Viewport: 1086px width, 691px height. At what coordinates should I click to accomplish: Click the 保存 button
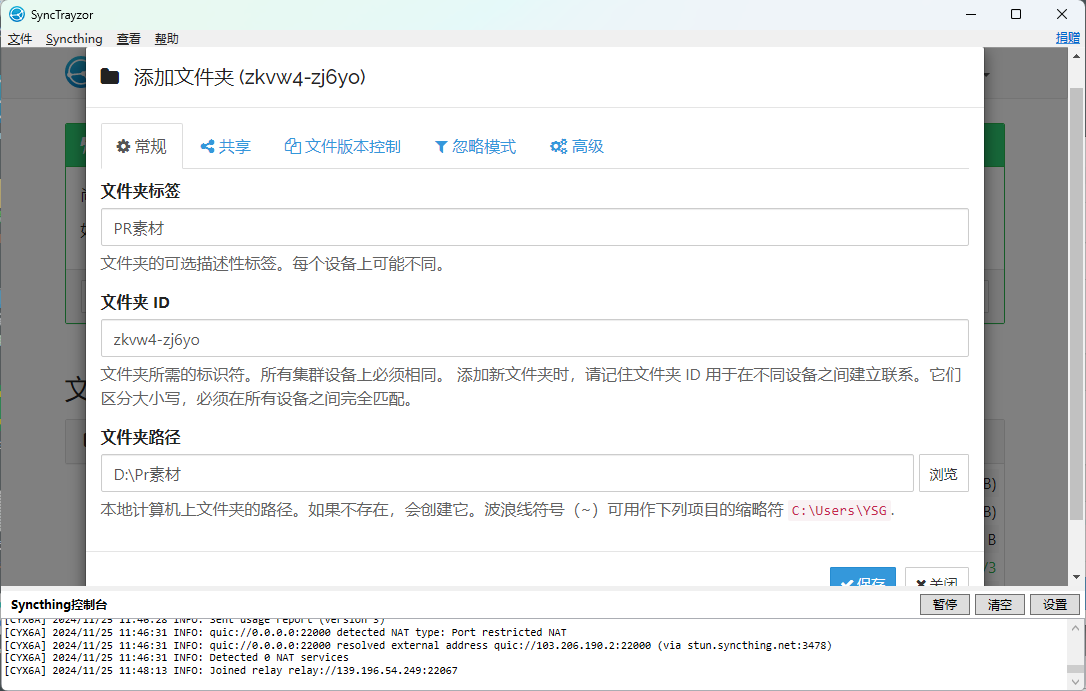pos(862,578)
